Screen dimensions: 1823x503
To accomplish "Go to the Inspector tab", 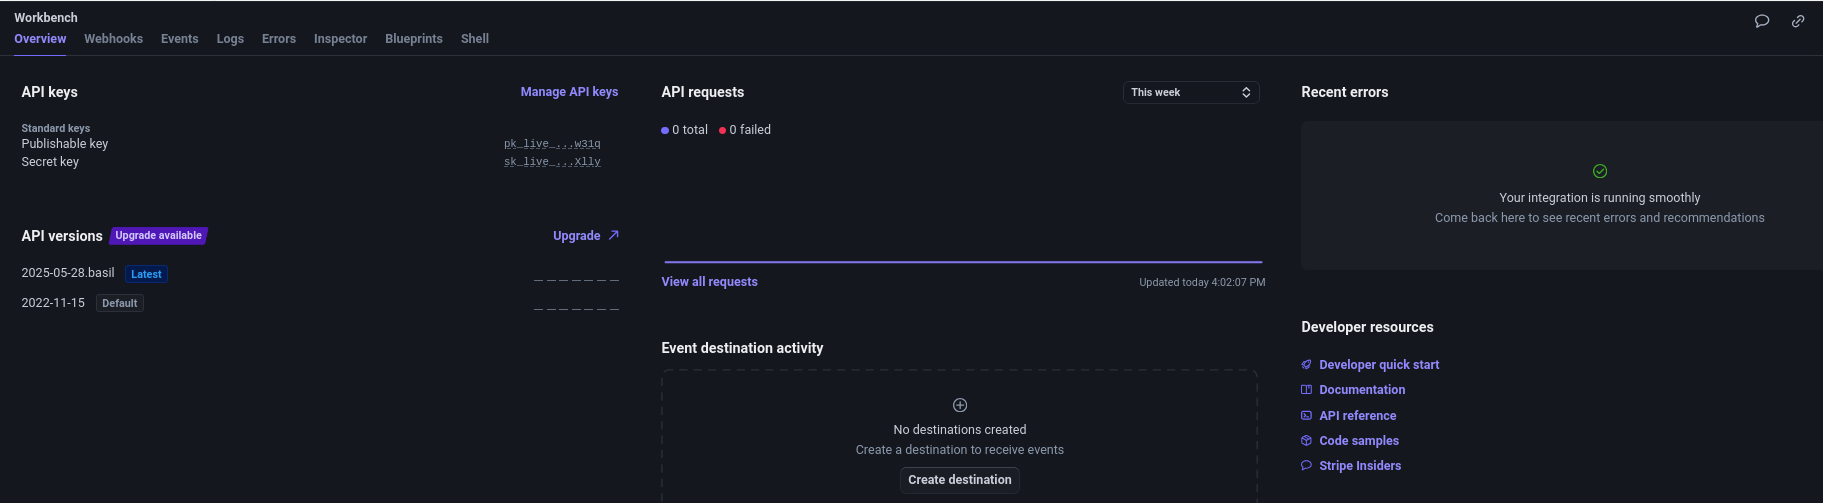I will point(340,39).
